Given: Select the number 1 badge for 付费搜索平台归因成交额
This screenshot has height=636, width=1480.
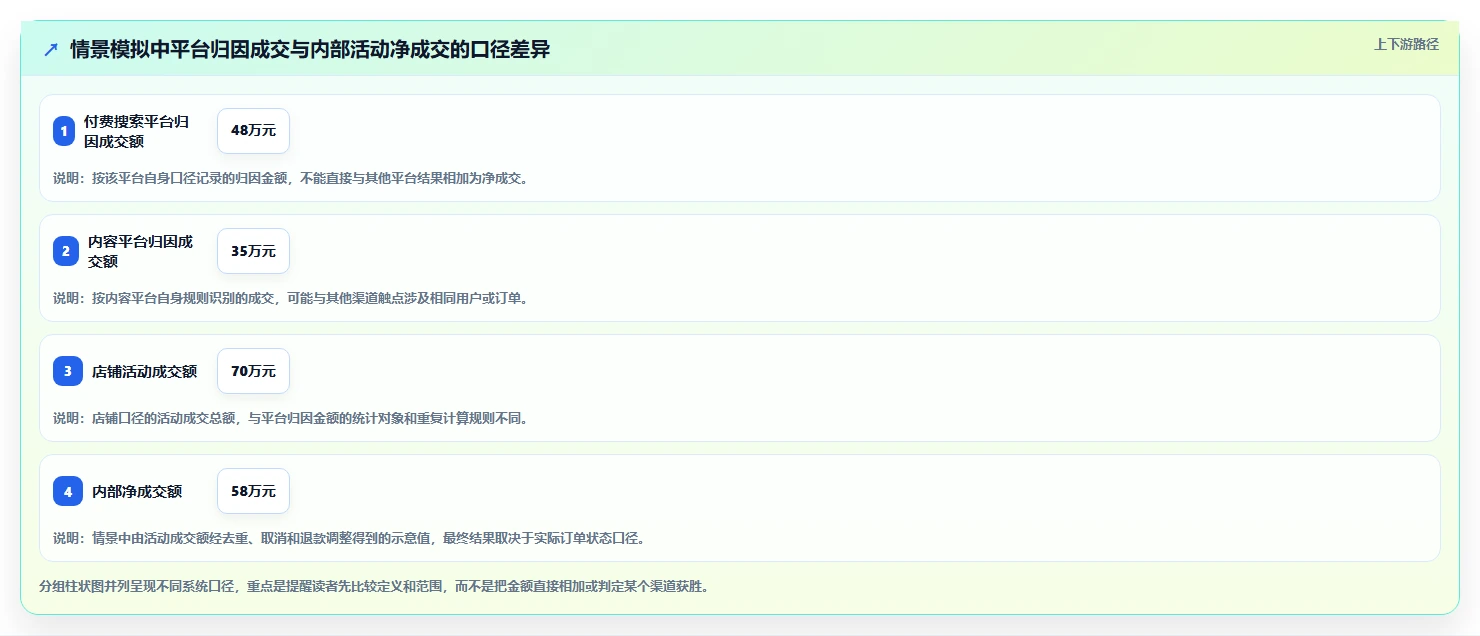Looking at the screenshot, I should coord(64,131).
